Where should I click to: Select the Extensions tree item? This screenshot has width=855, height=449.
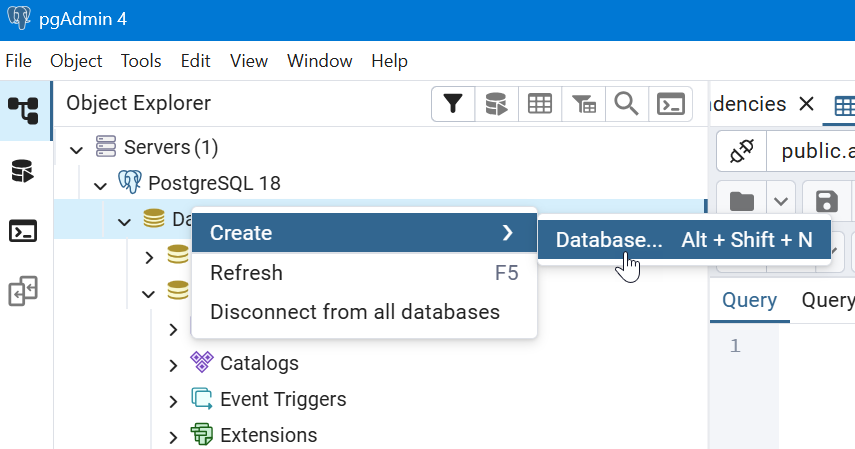click(x=268, y=435)
